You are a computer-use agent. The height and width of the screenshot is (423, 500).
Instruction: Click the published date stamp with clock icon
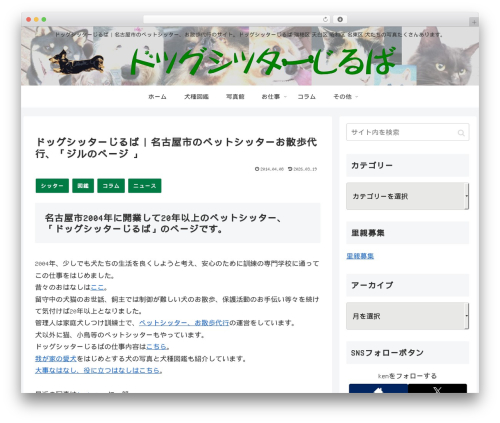(269, 169)
